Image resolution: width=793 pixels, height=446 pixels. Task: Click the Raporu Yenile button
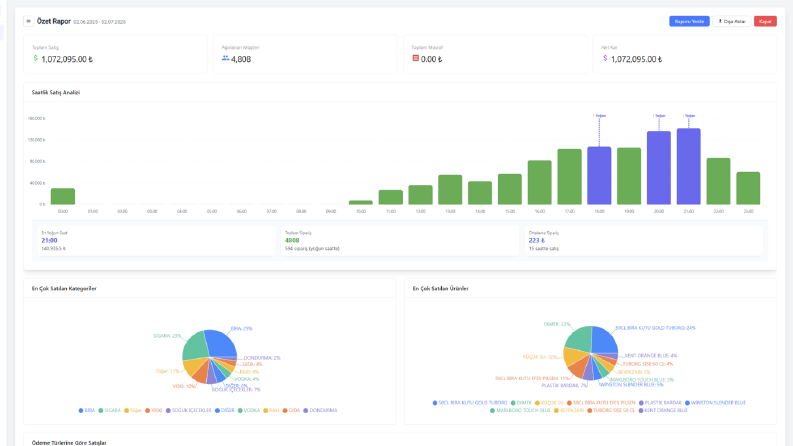[689, 21]
